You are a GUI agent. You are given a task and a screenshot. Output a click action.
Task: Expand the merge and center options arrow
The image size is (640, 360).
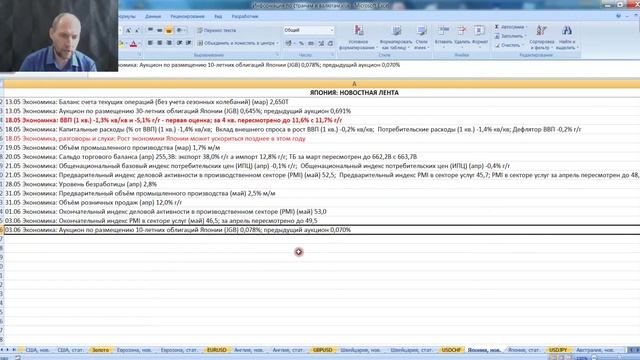[x=278, y=43]
